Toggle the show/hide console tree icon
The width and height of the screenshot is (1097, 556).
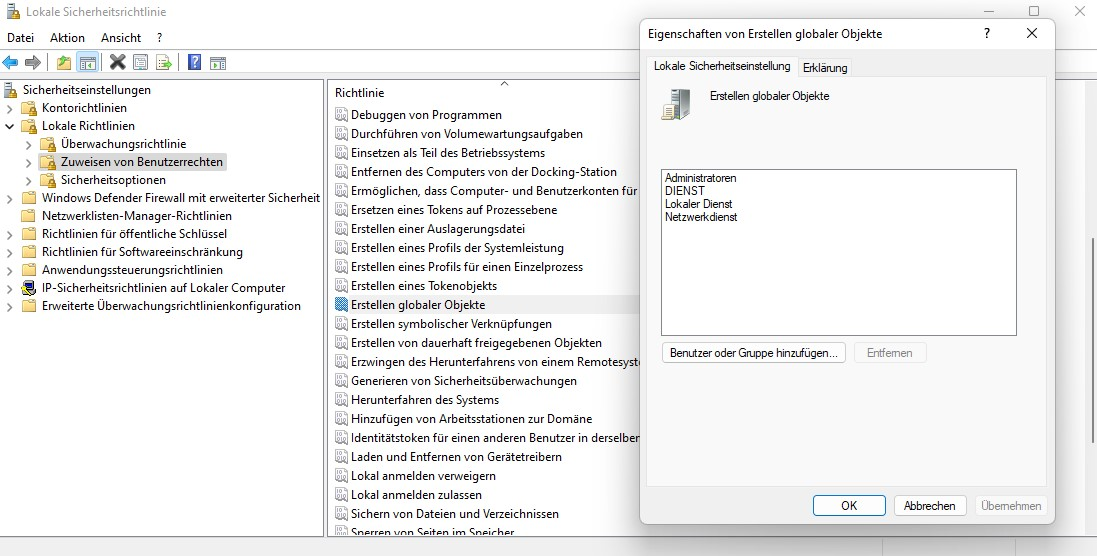coord(88,62)
